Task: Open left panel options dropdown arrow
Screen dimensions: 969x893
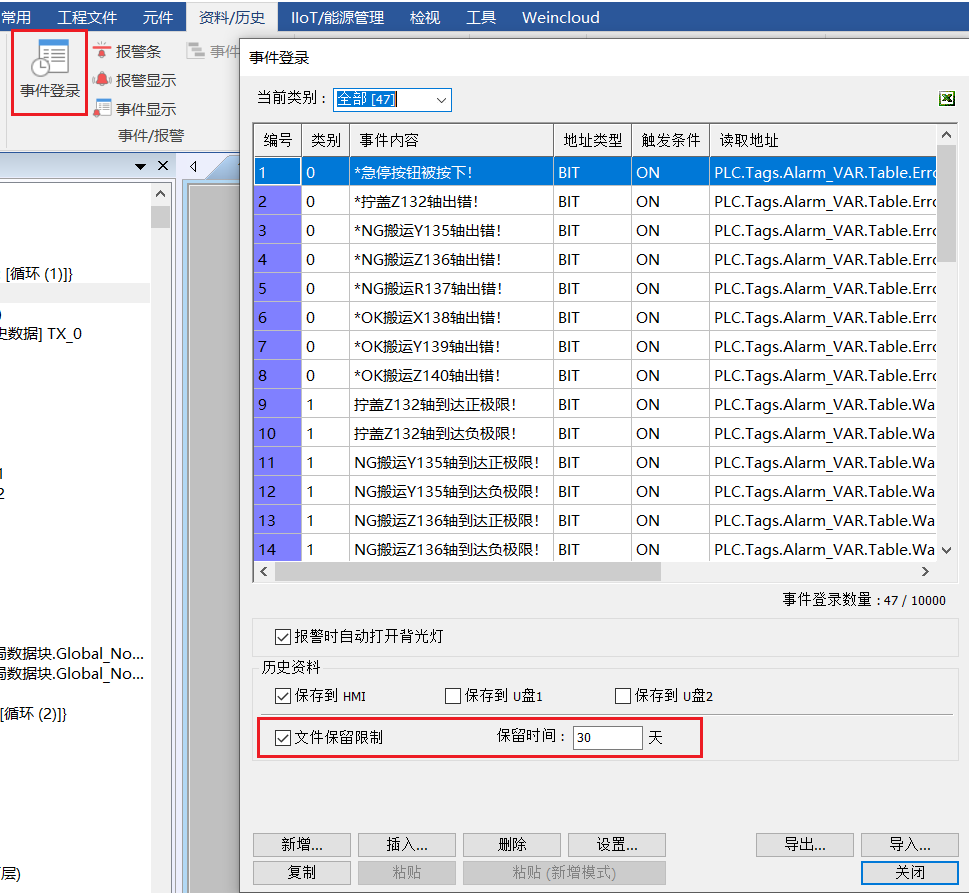Action: point(141,166)
